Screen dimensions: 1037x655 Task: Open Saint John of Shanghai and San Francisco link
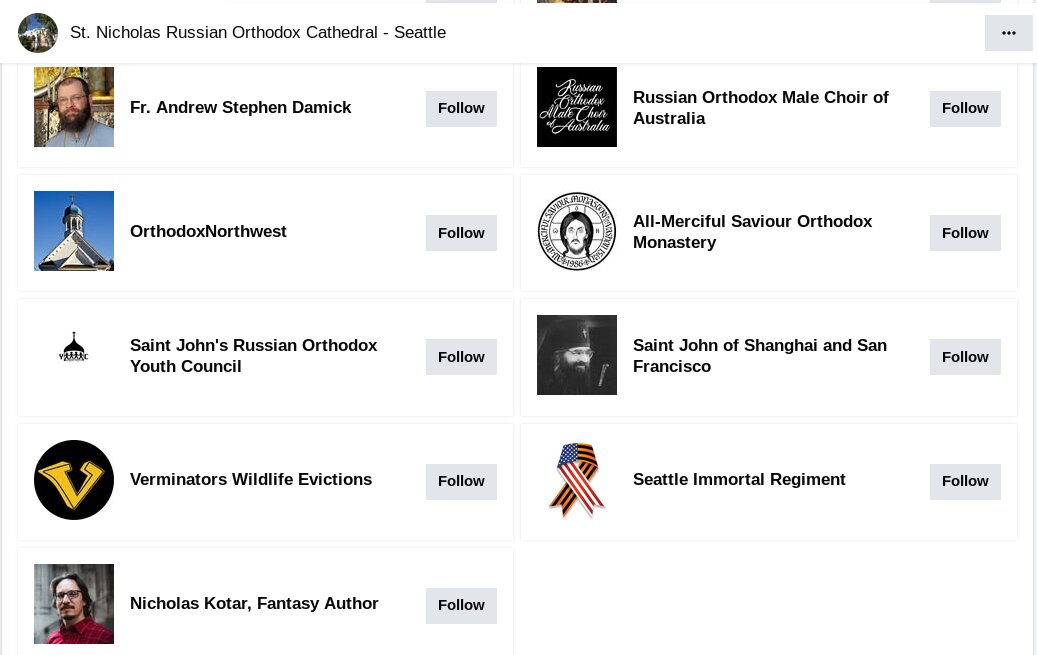[x=760, y=356]
